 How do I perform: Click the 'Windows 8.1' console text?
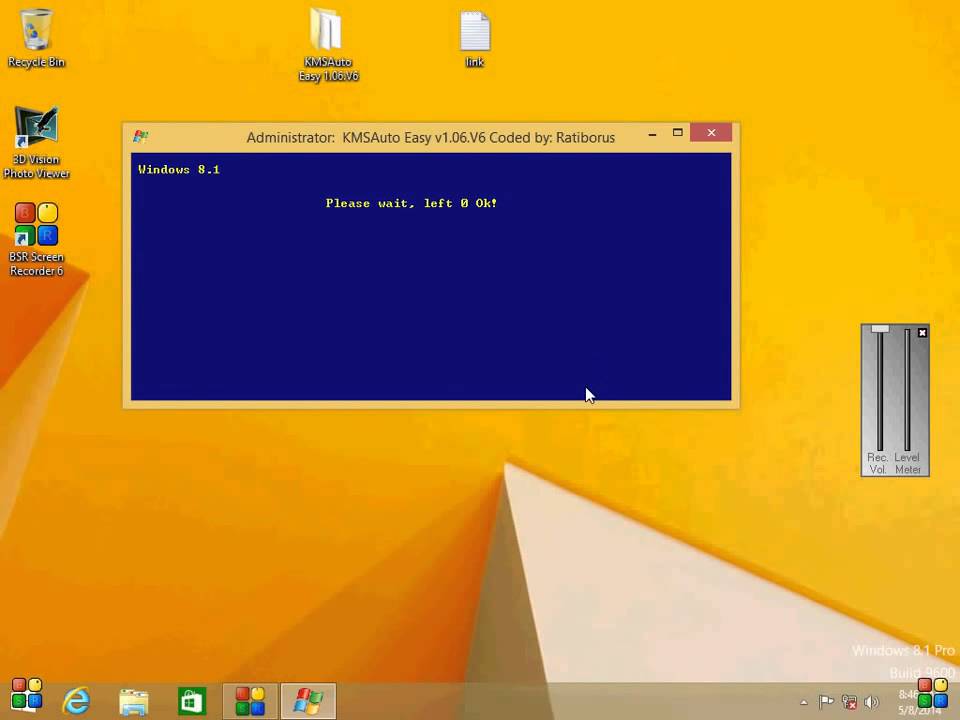pos(179,170)
